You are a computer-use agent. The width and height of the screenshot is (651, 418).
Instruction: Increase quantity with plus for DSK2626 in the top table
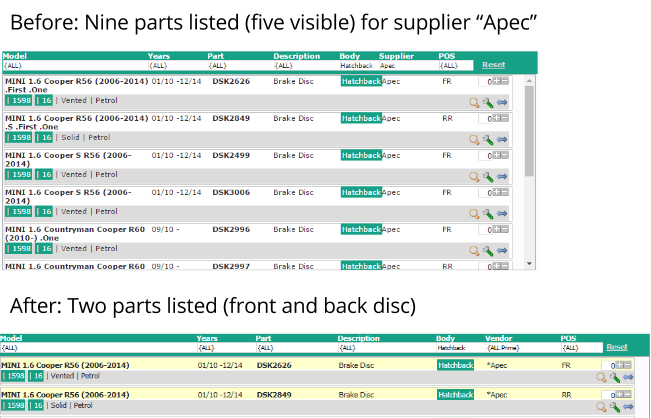pyautogui.click(x=494, y=81)
